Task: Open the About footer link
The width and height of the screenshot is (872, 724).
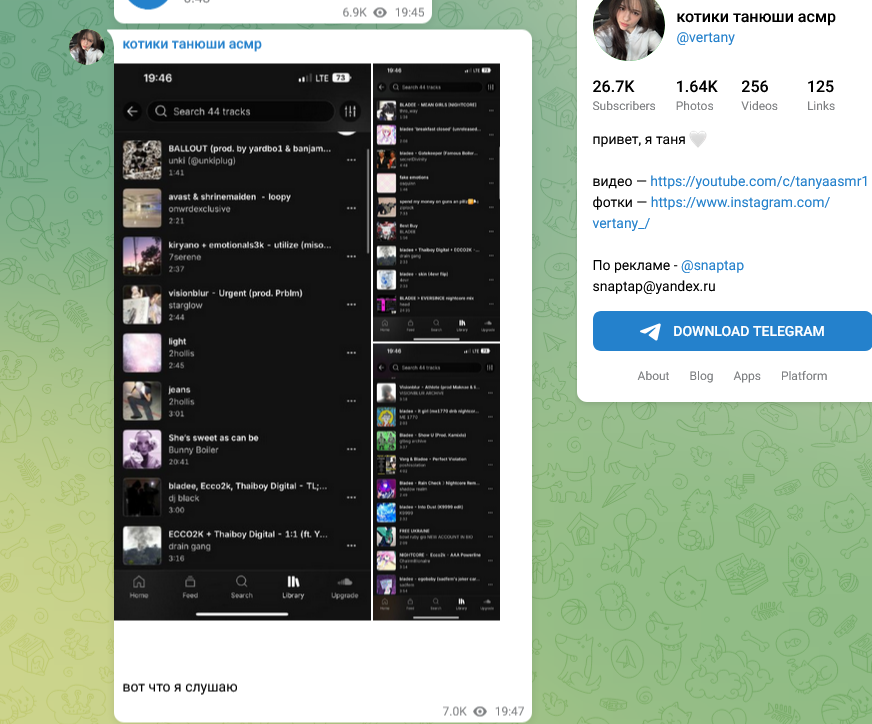Action: click(x=653, y=376)
